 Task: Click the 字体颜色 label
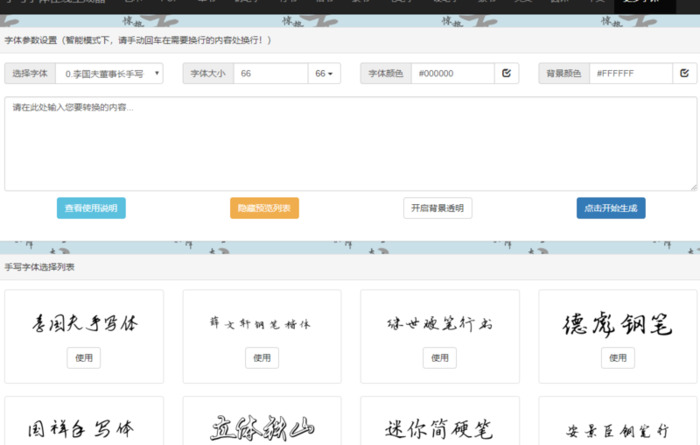tap(386, 74)
